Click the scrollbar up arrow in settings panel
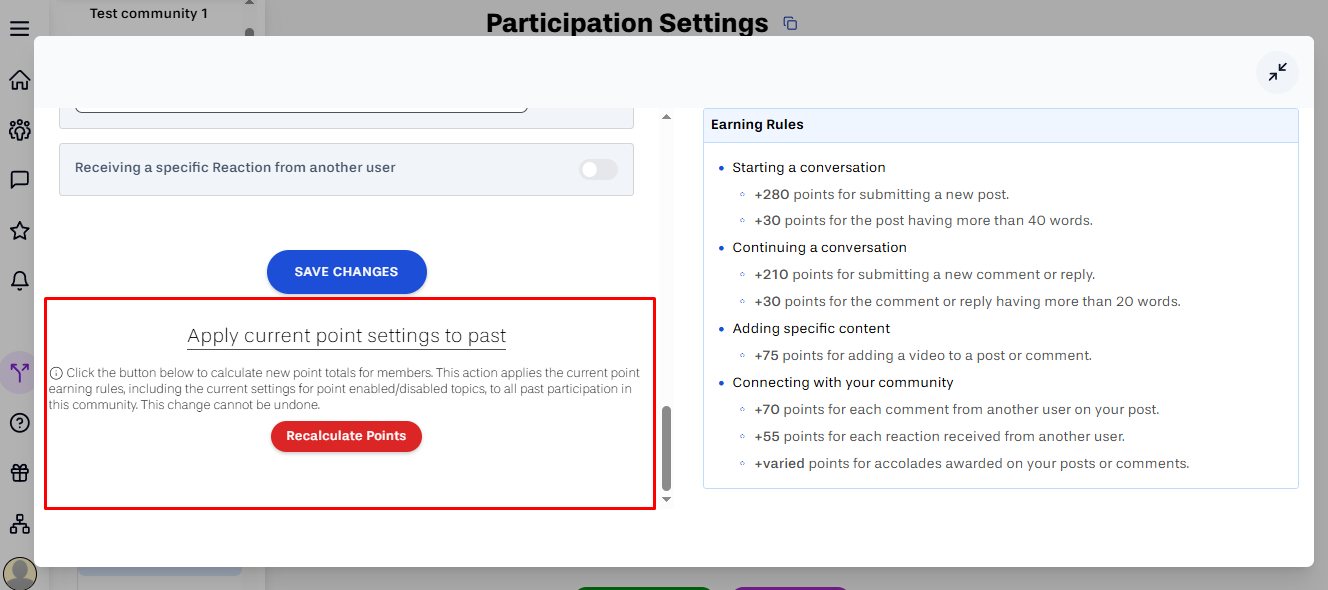The image size is (1328, 590). pyautogui.click(x=667, y=118)
